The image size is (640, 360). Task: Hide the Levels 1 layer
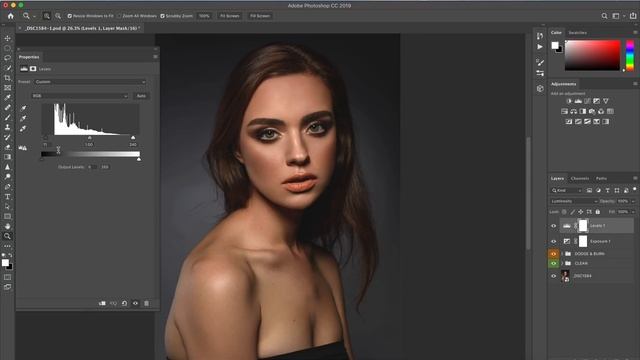(x=553, y=226)
